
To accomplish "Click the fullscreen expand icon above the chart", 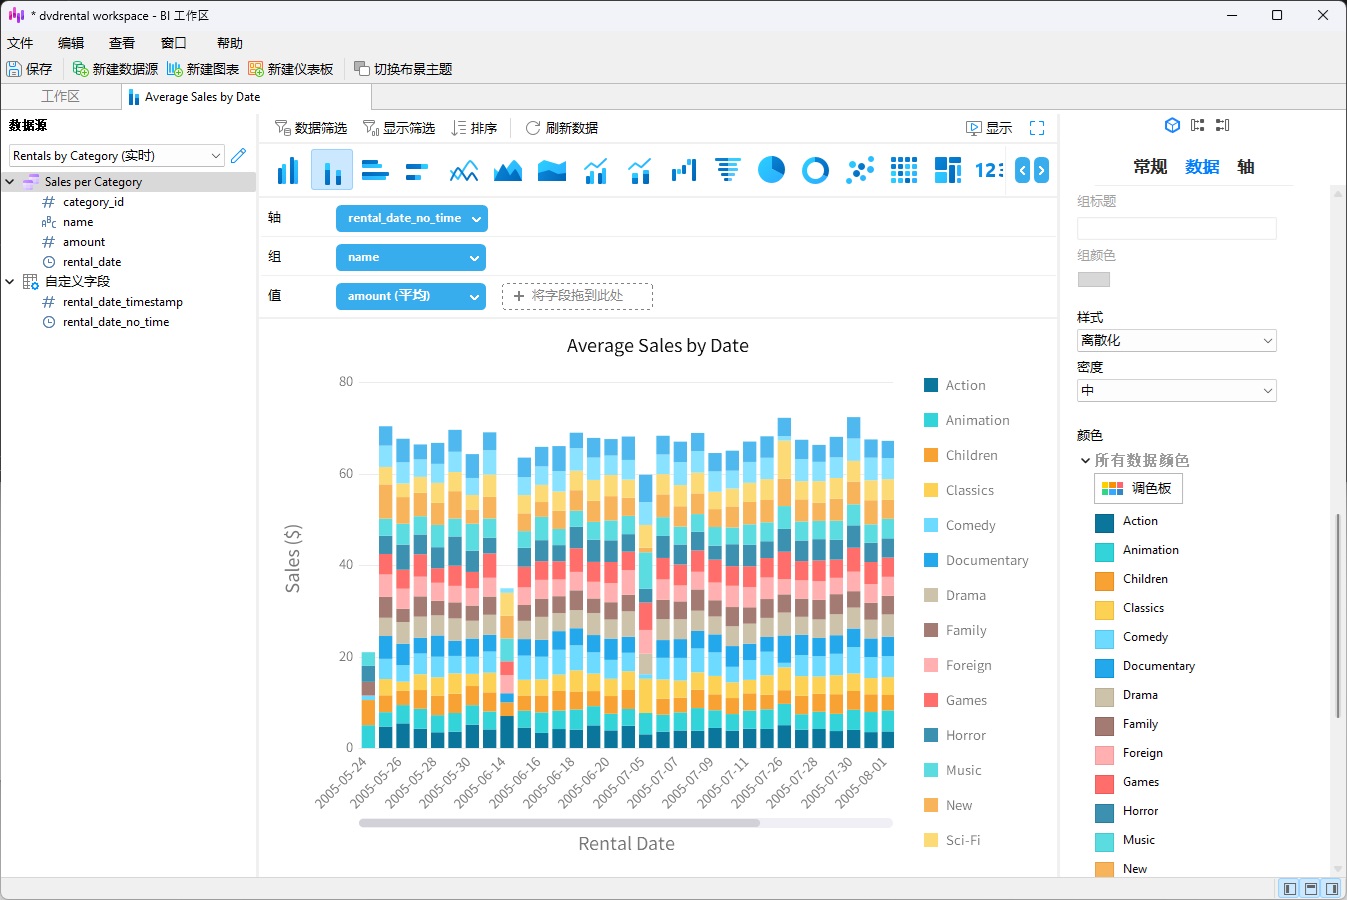I will point(1037,127).
